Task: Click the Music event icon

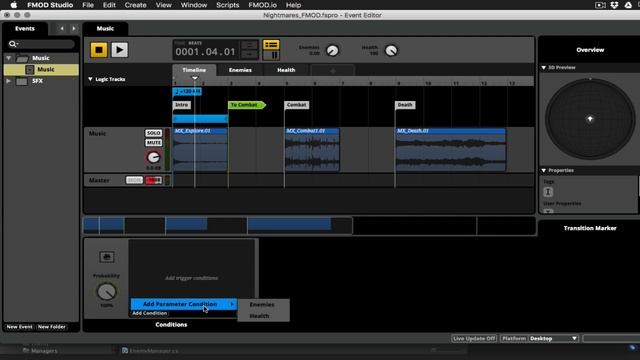Action: pyautogui.click(x=29, y=70)
